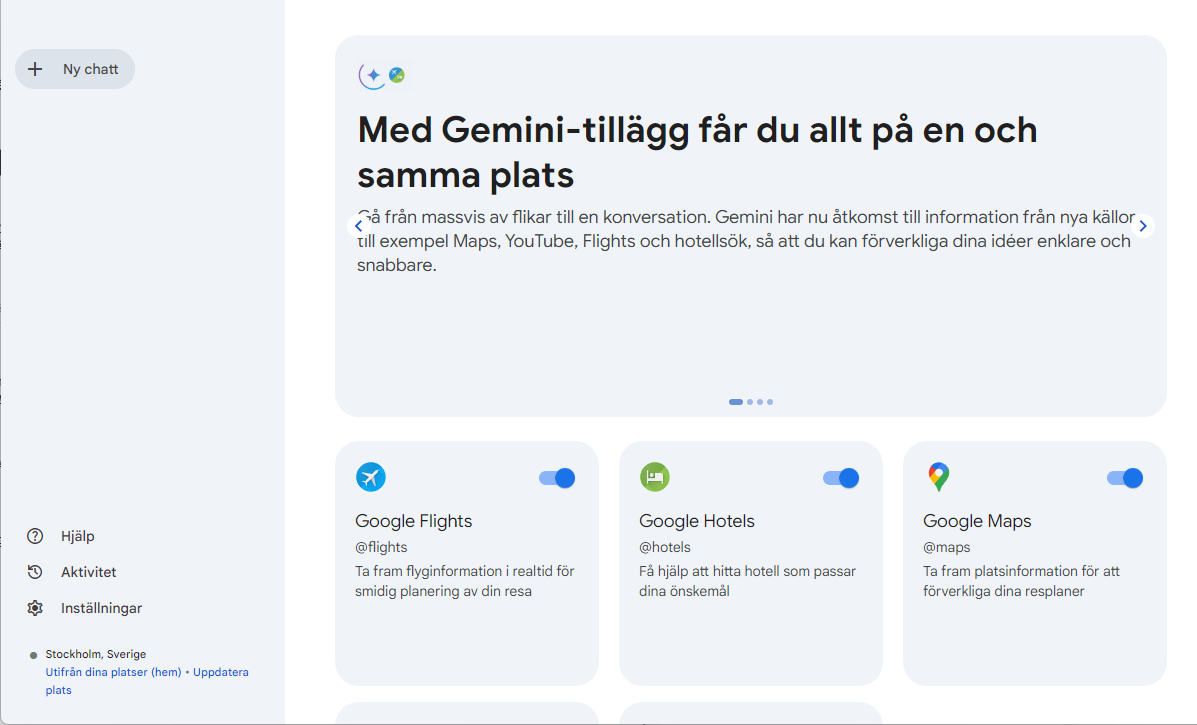Click the Aktivitet history clock icon

(35, 572)
